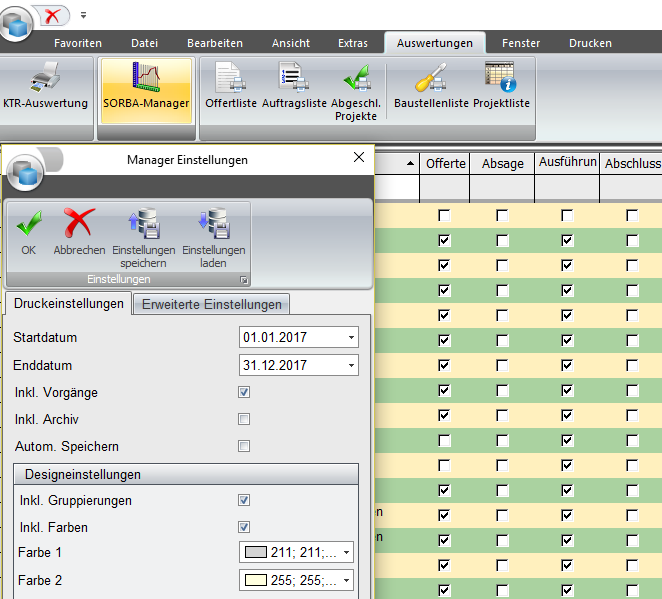Click the orb in Manager Einstellungen dialog
The width and height of the screenshot is (662, 599).
click(x=24, y=172)
